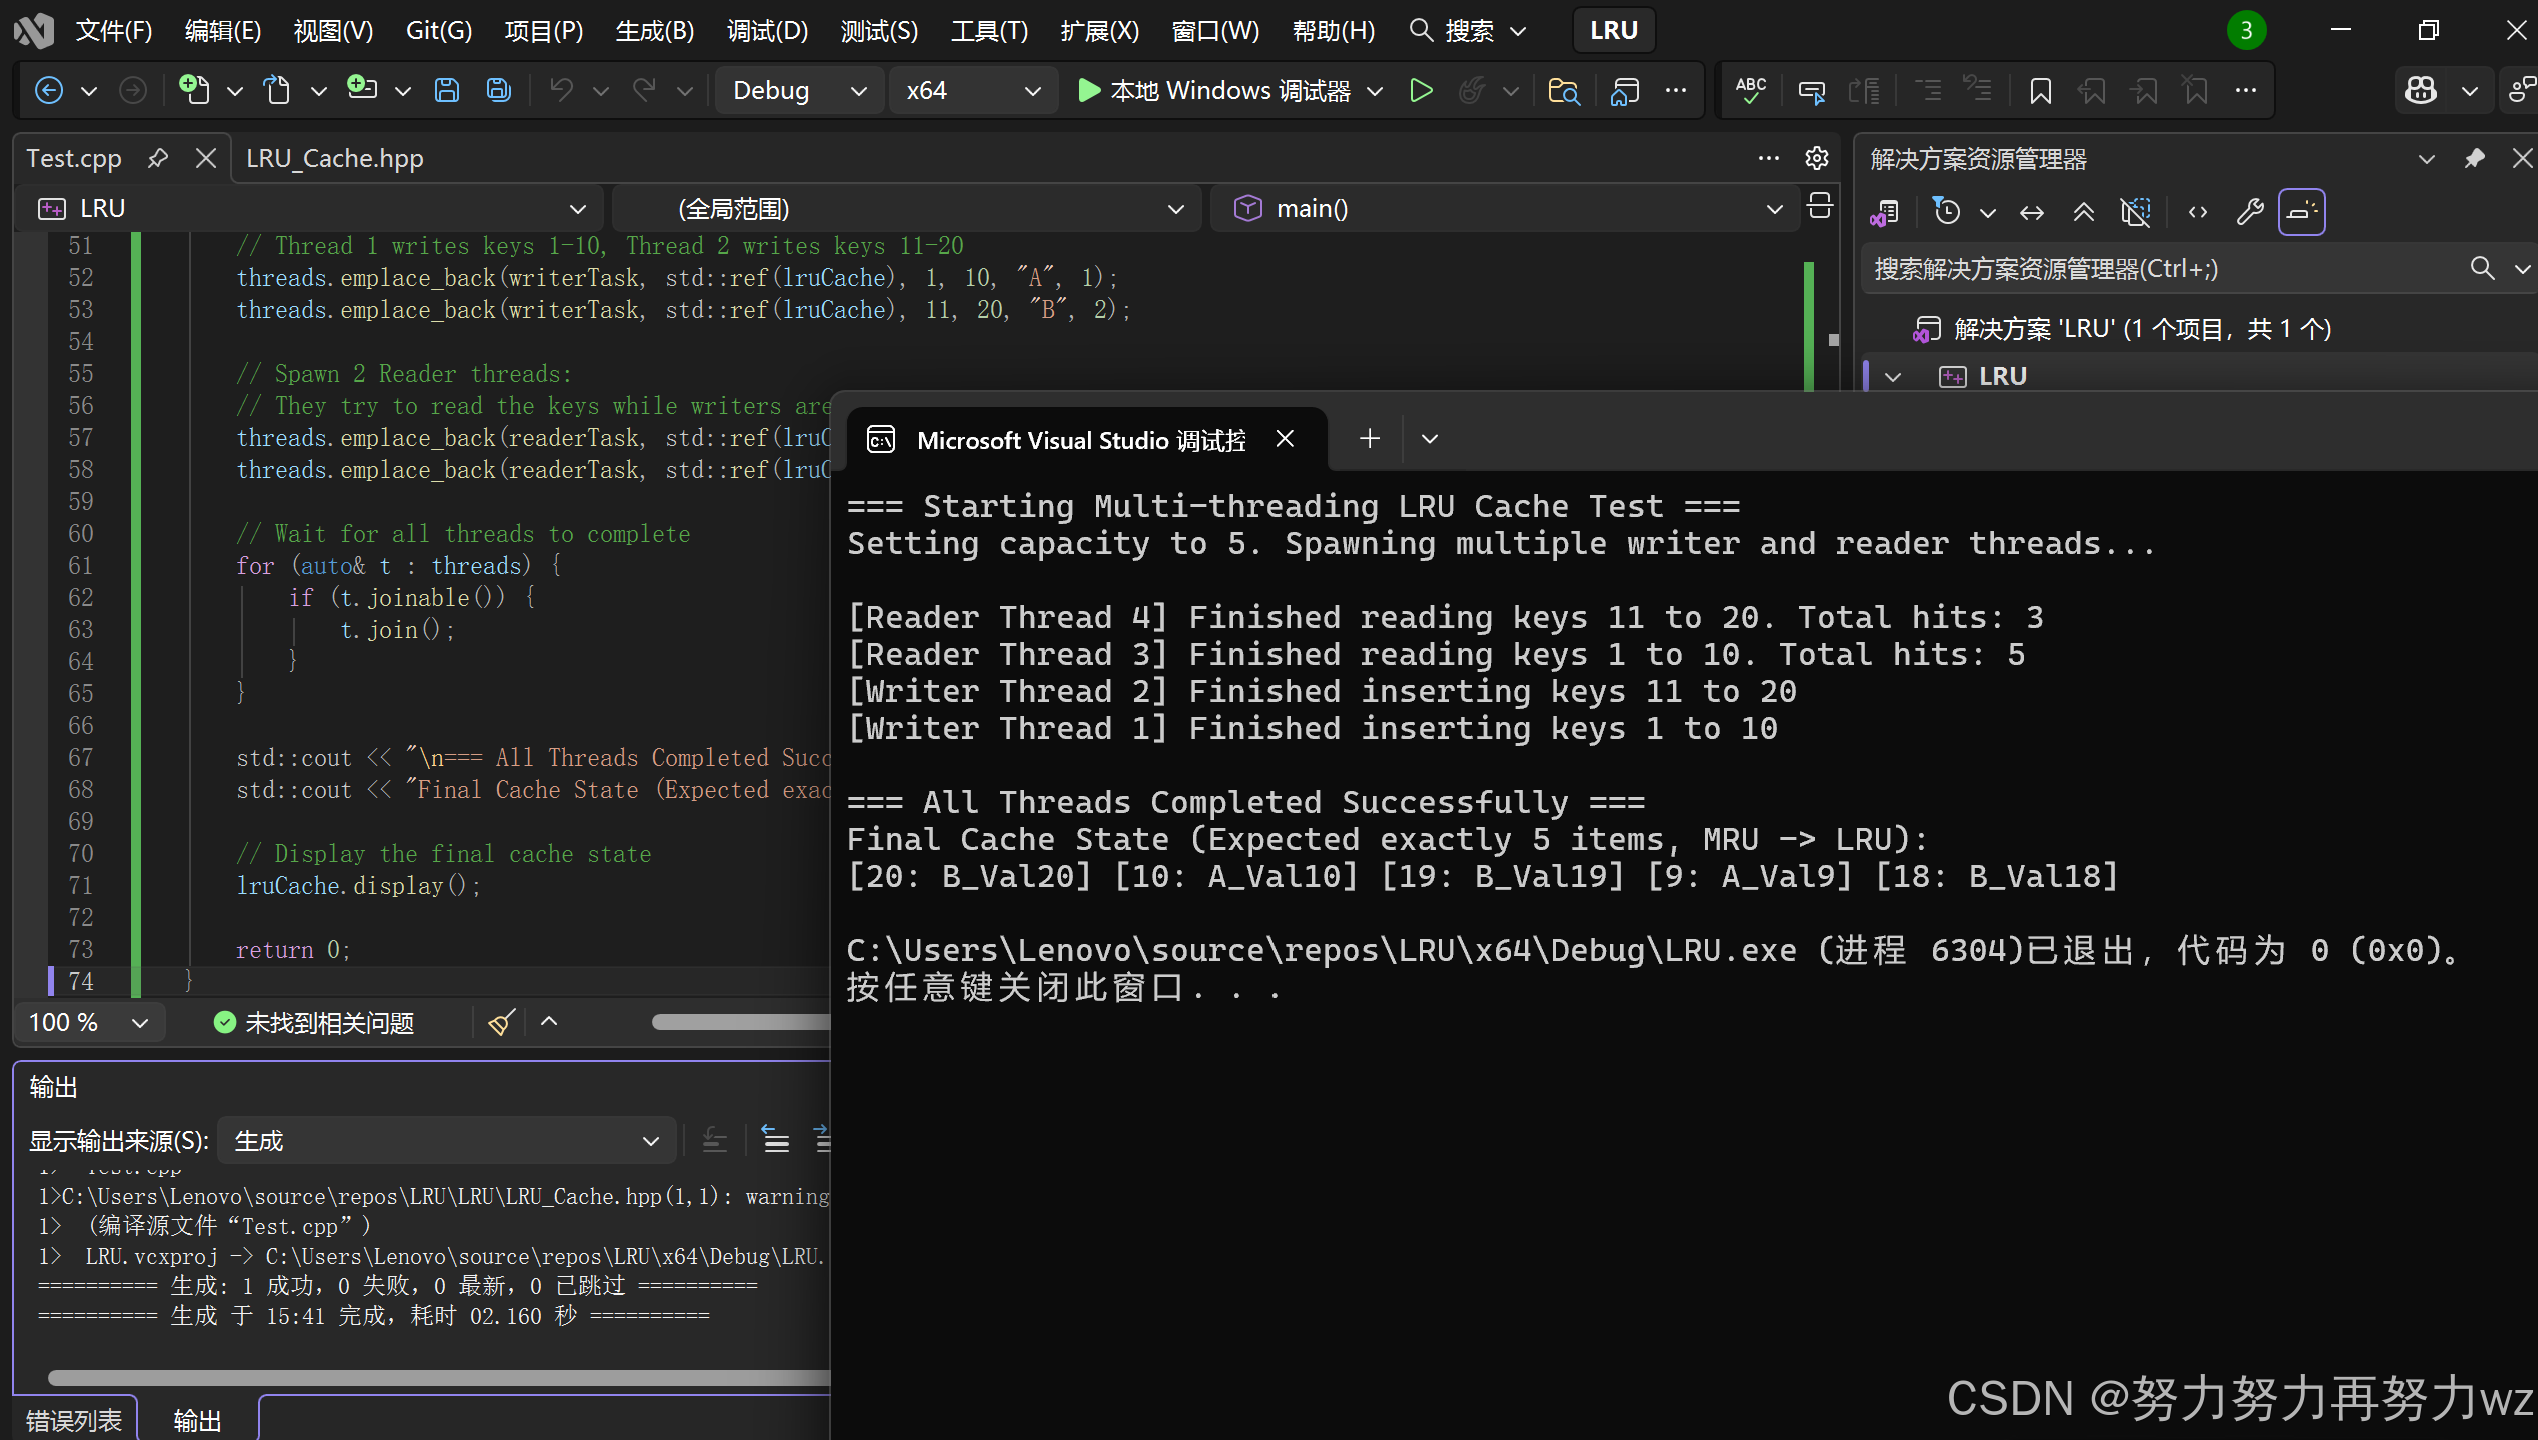Click the GitHub Copilot icon
This screenshot has height=1440, width=2538.
(x=2420, y=90)
